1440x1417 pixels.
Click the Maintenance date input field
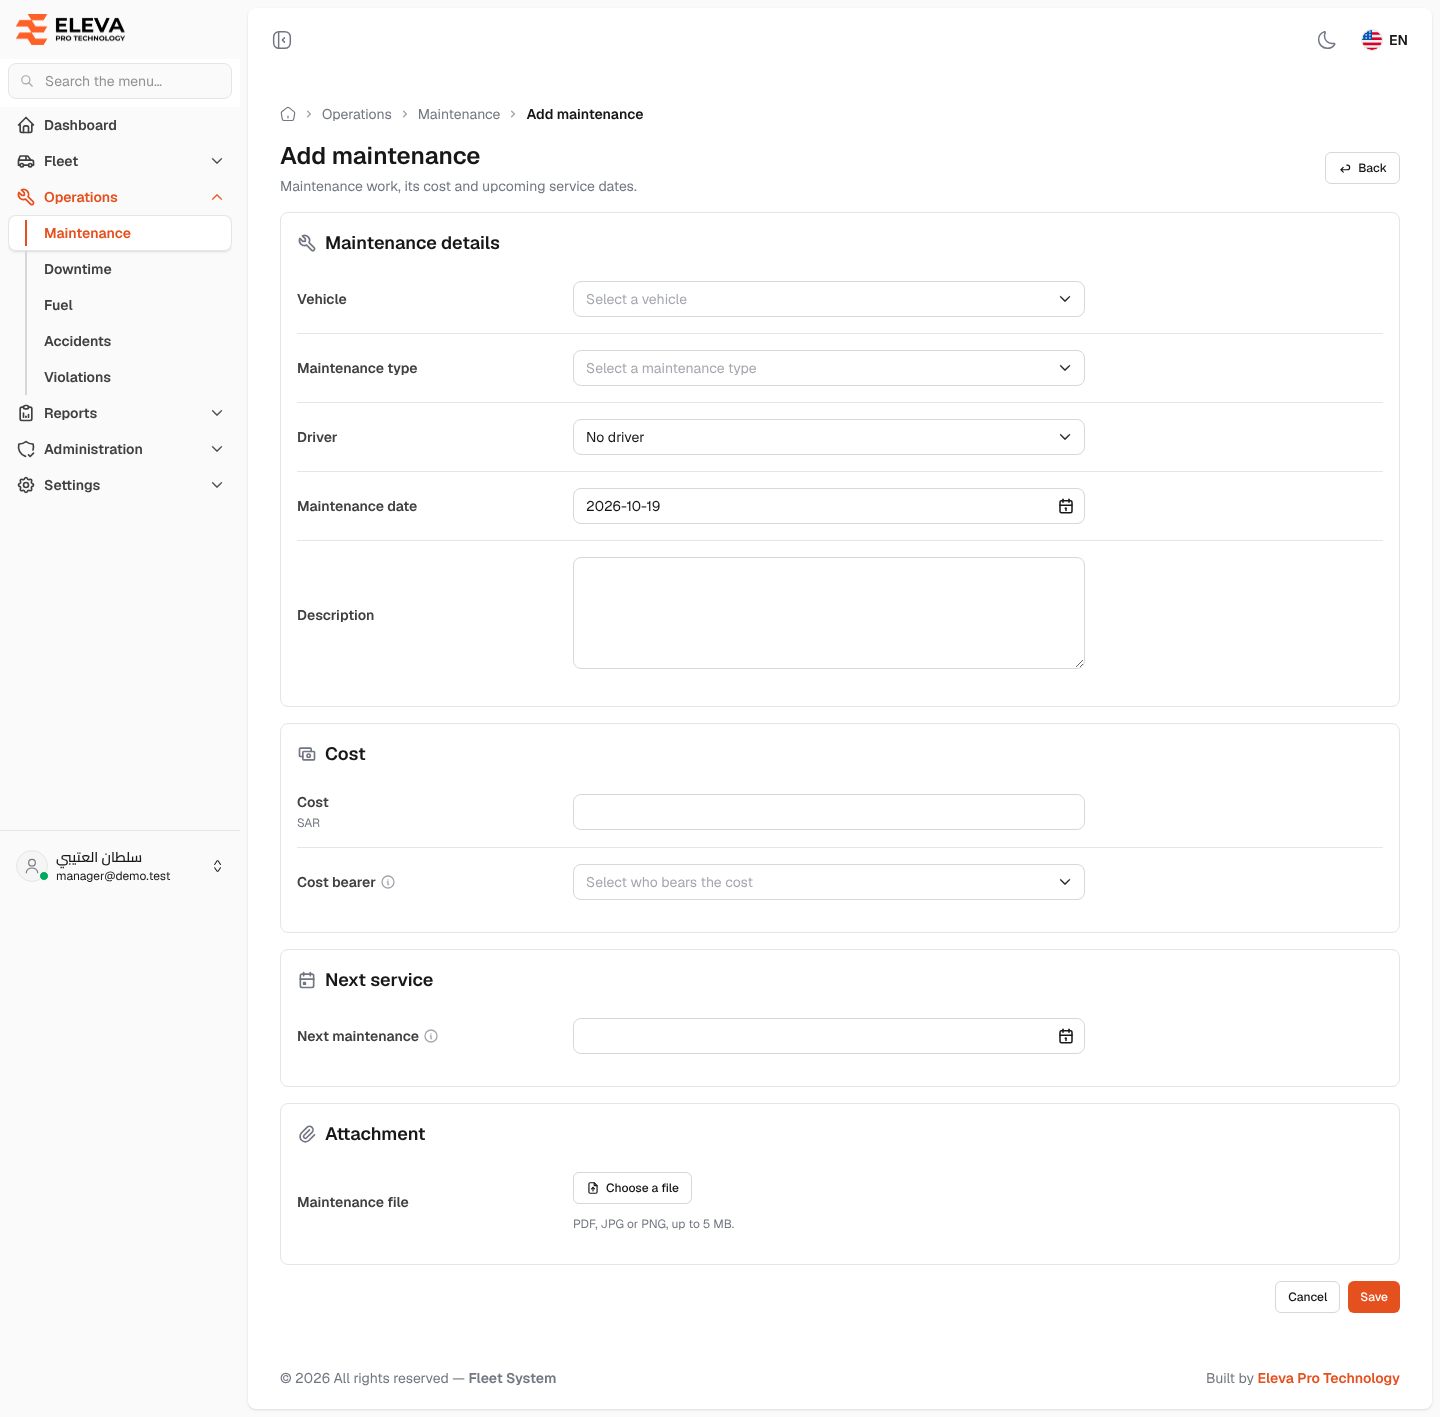pyautogui.click(x=829, y=506)
